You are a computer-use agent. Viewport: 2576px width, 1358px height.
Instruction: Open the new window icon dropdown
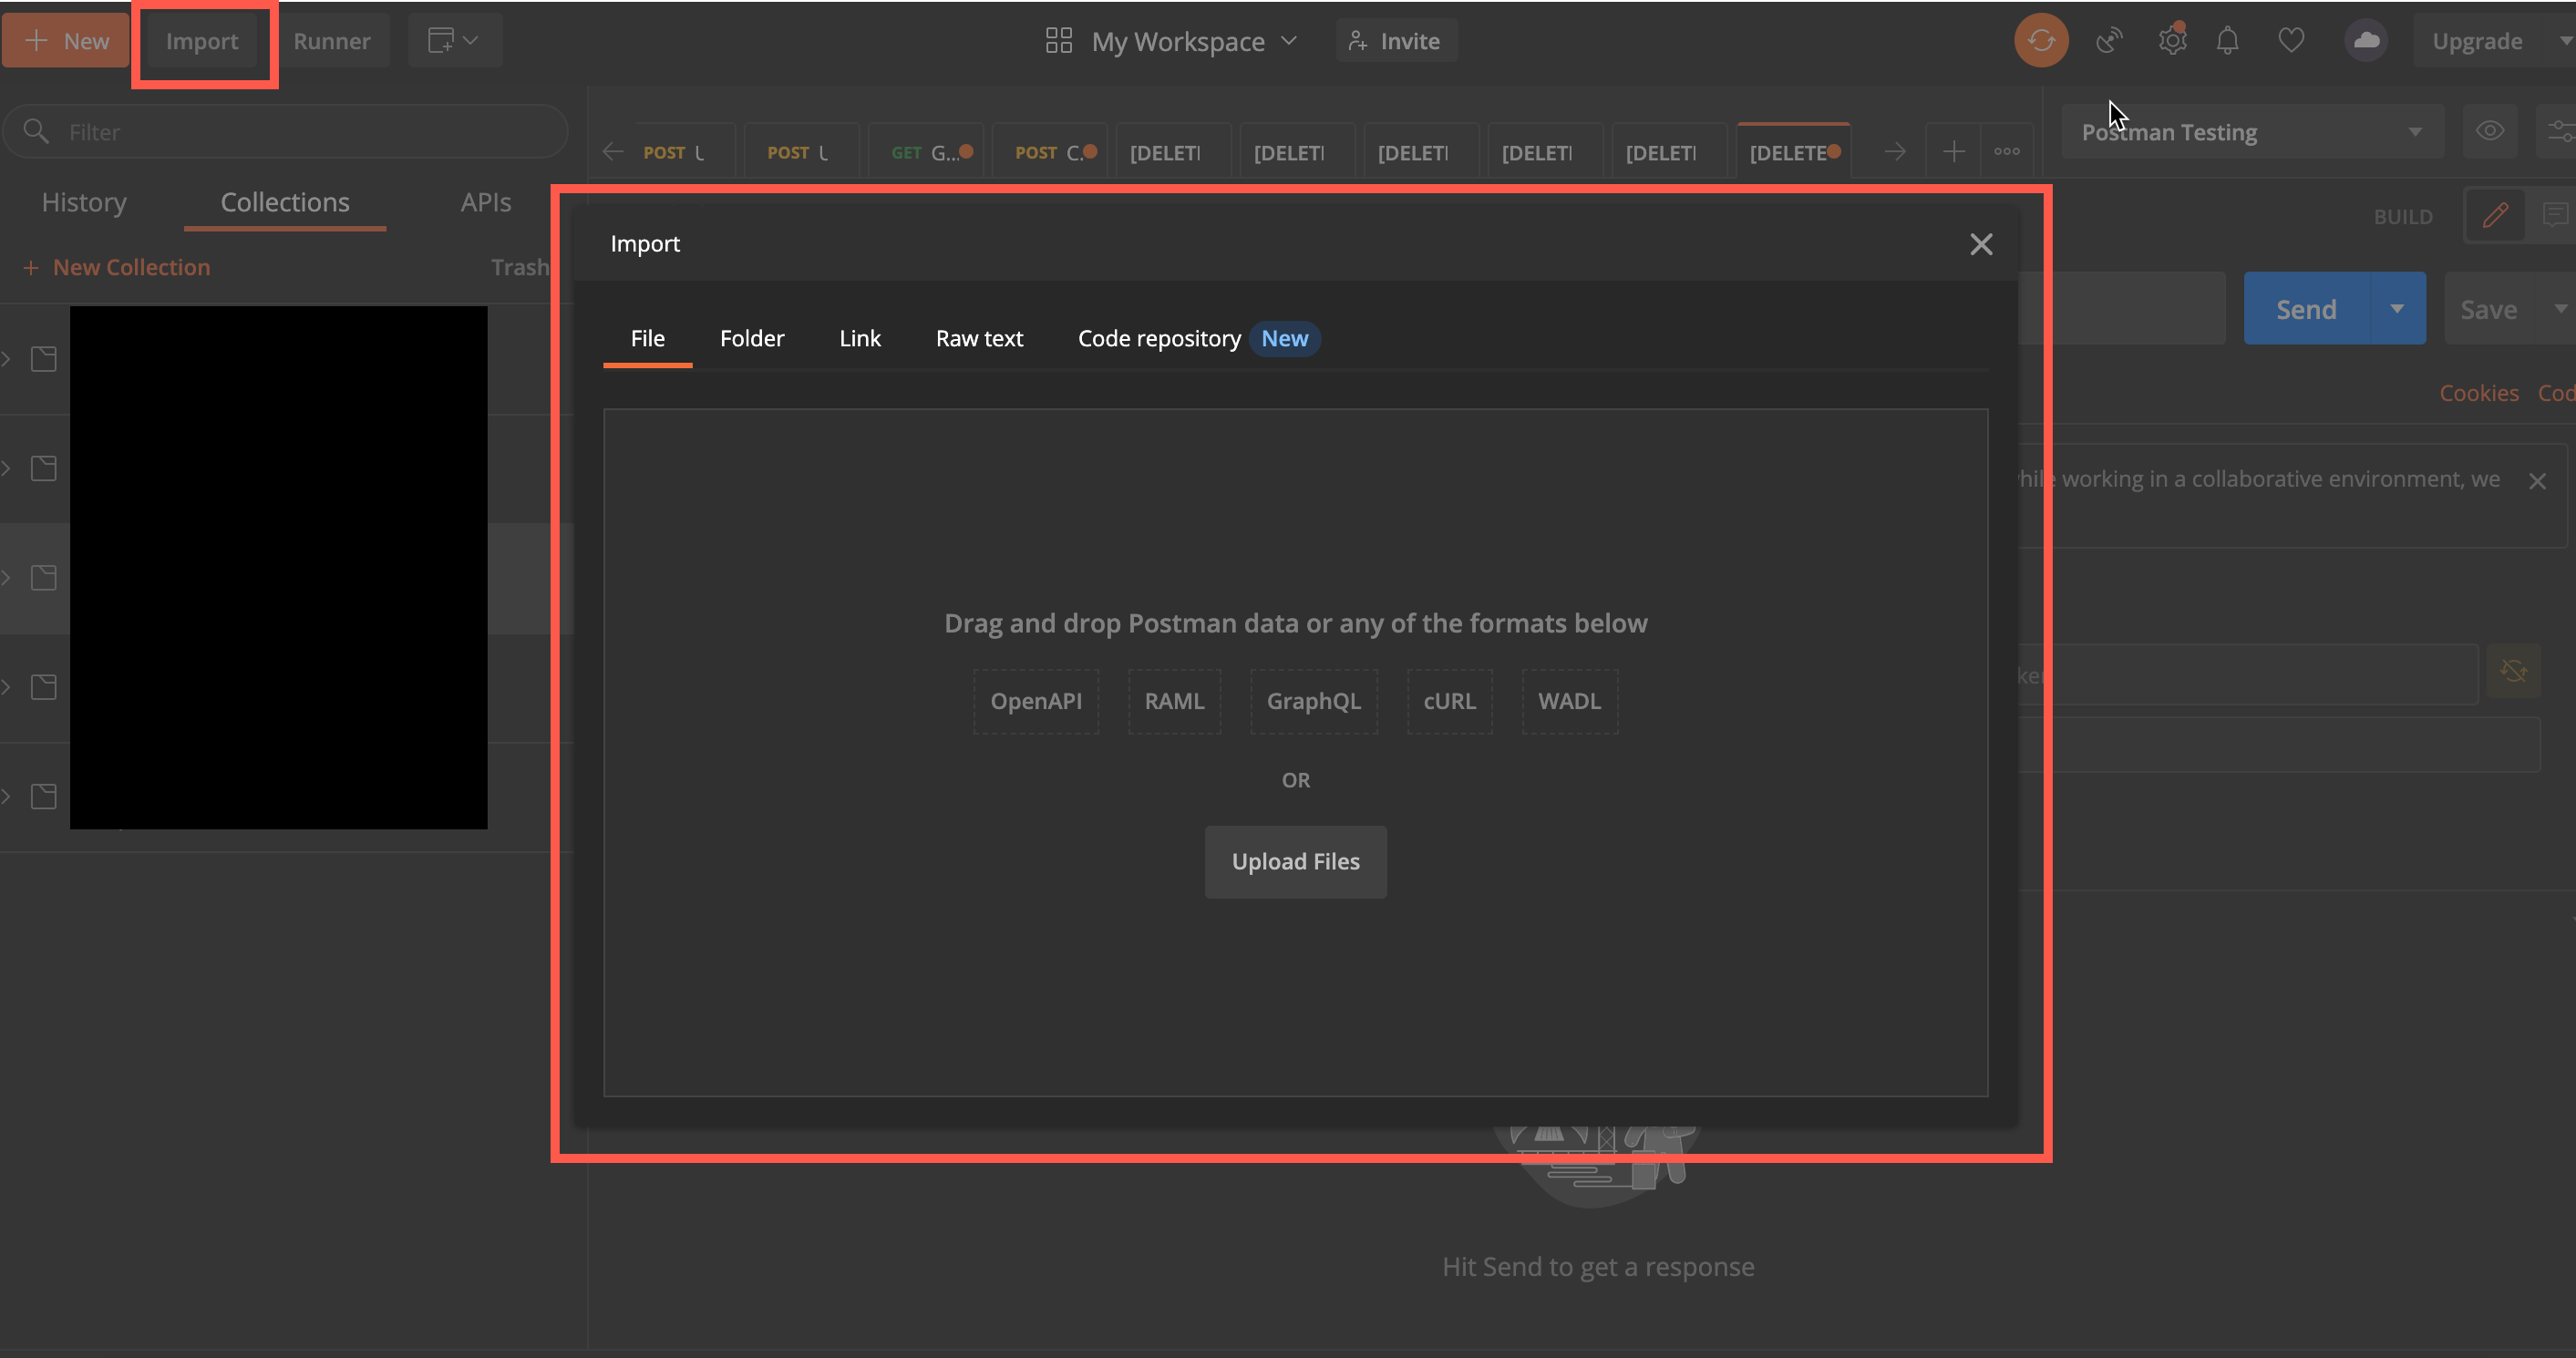coord(453,41)
